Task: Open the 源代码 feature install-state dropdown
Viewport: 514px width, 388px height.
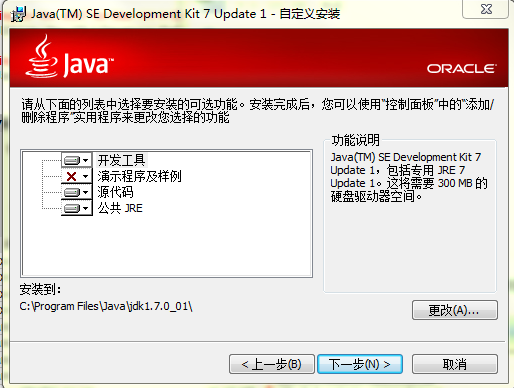Action: 77,192
